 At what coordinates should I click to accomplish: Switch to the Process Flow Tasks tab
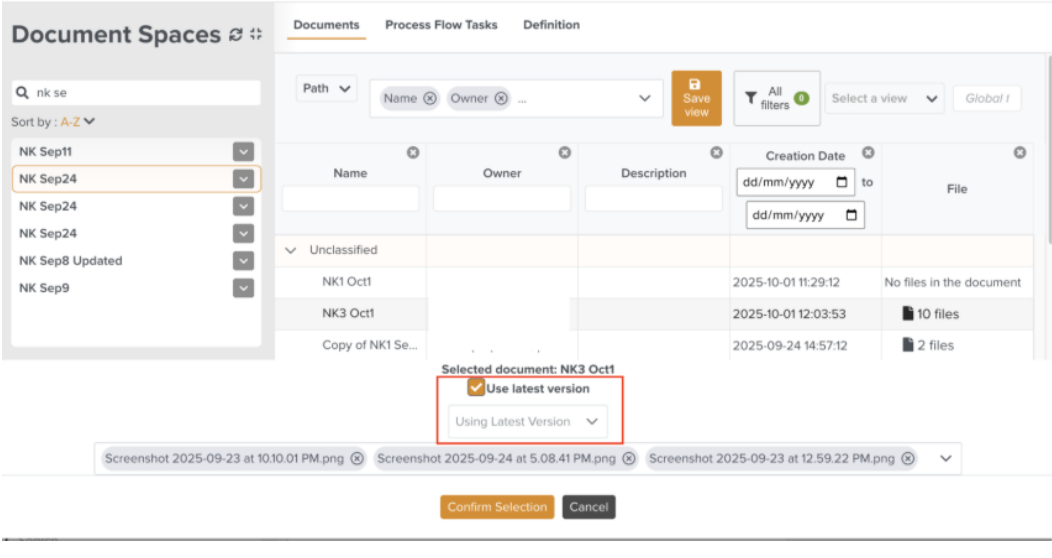coord(441,25)
